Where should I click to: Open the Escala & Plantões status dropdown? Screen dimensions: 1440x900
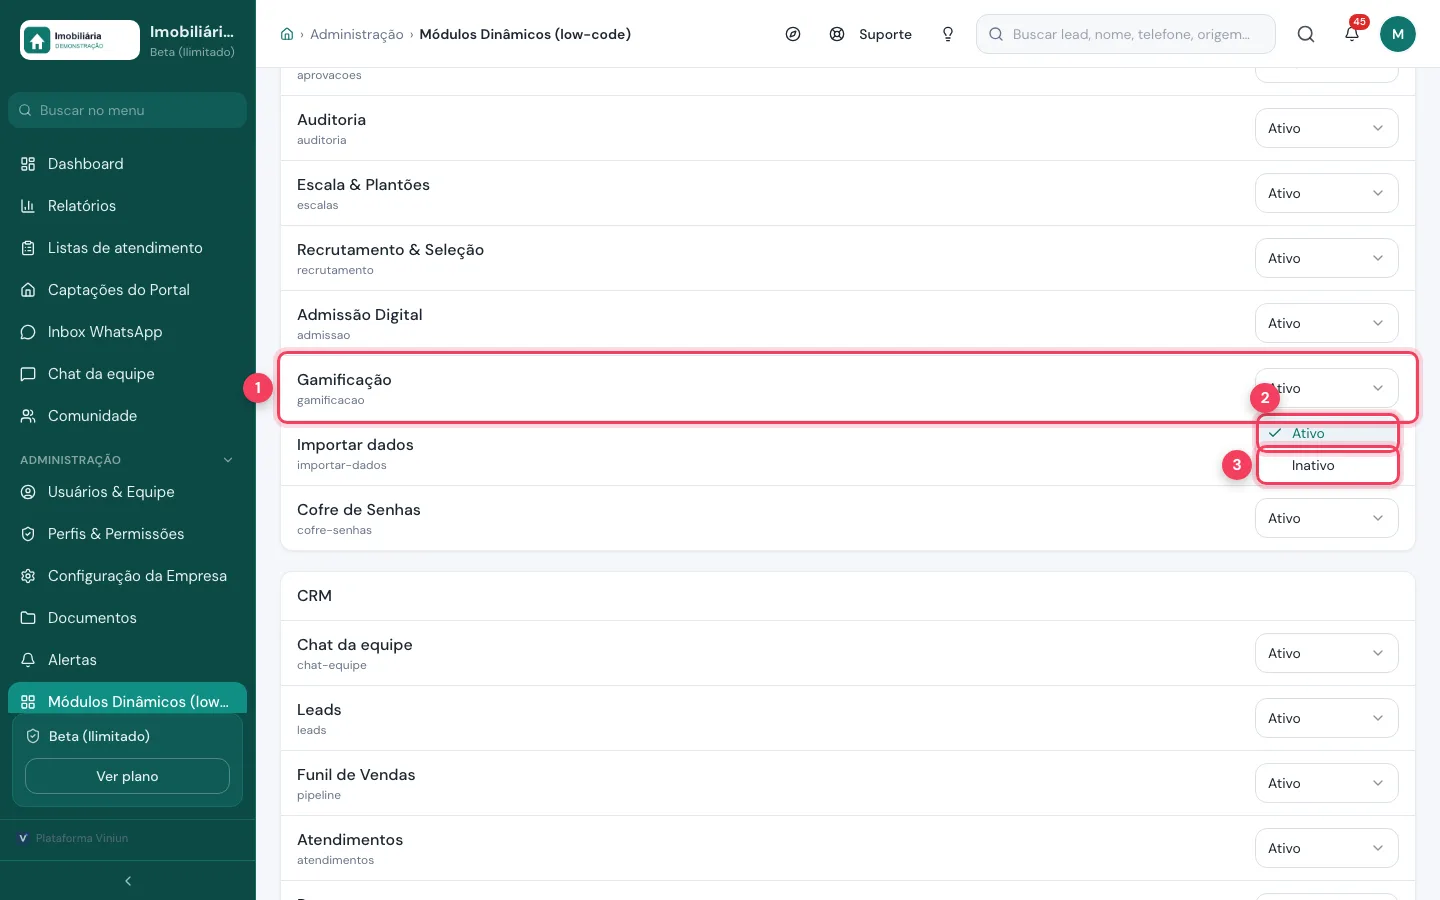click(1326, 193)
